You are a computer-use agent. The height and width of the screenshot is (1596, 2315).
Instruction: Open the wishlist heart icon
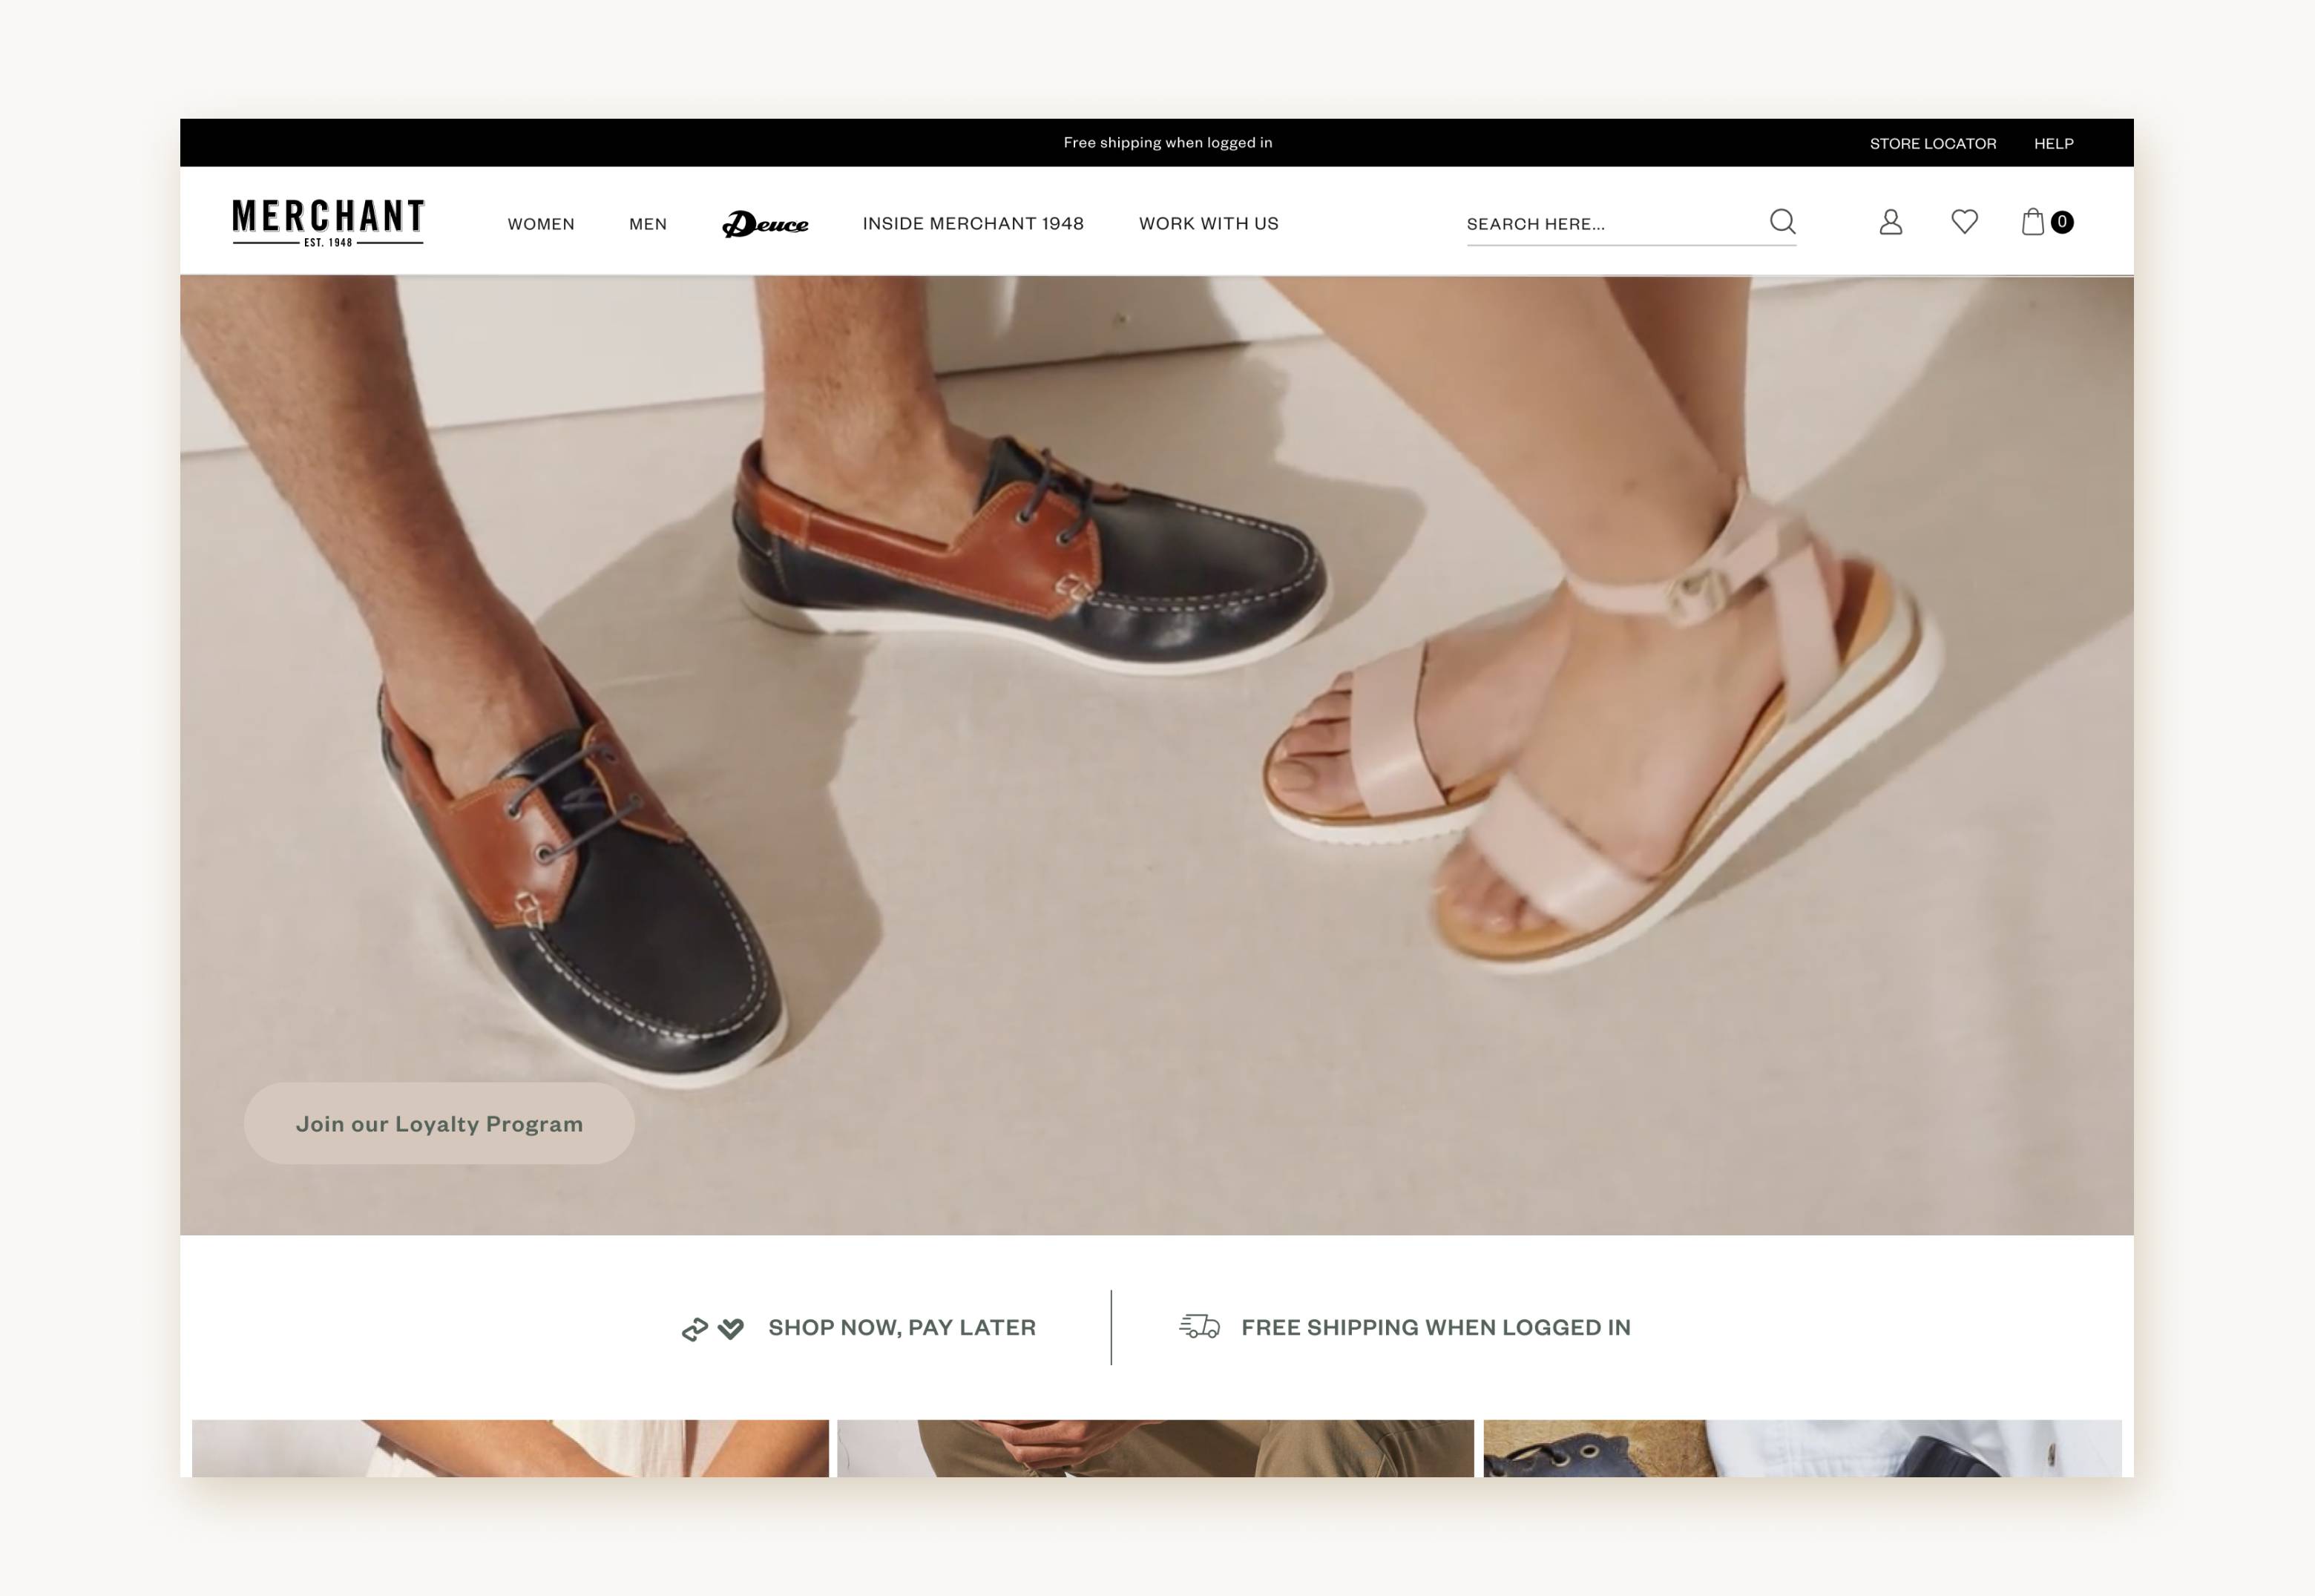click(x=1964, y=221)
